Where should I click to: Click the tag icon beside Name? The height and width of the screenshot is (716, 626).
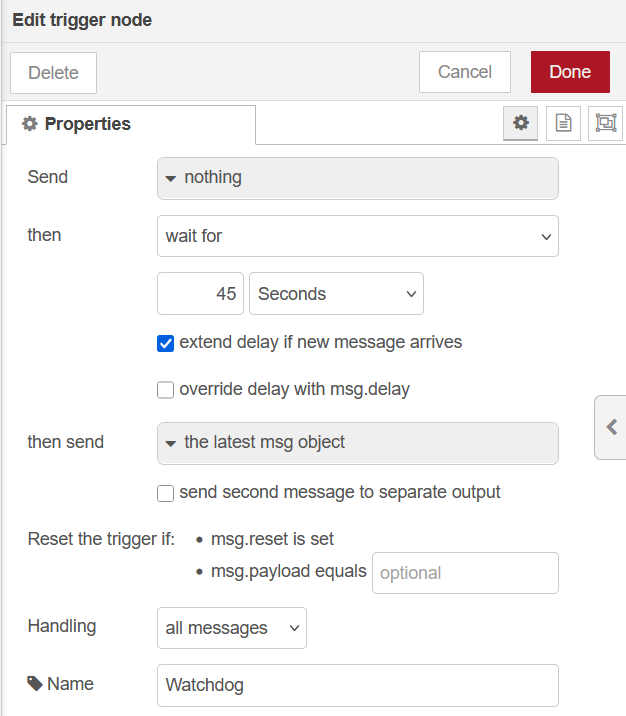click(x=35, y=684)
